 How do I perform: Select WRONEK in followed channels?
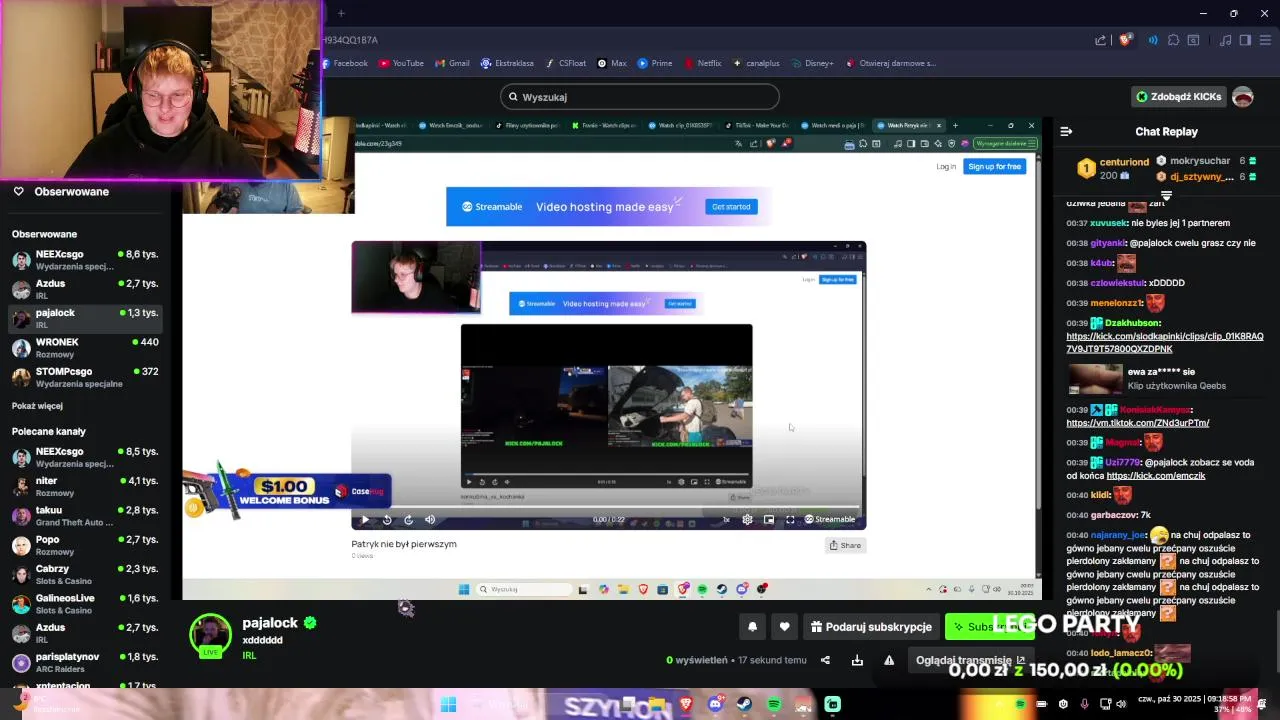point(84,347)
